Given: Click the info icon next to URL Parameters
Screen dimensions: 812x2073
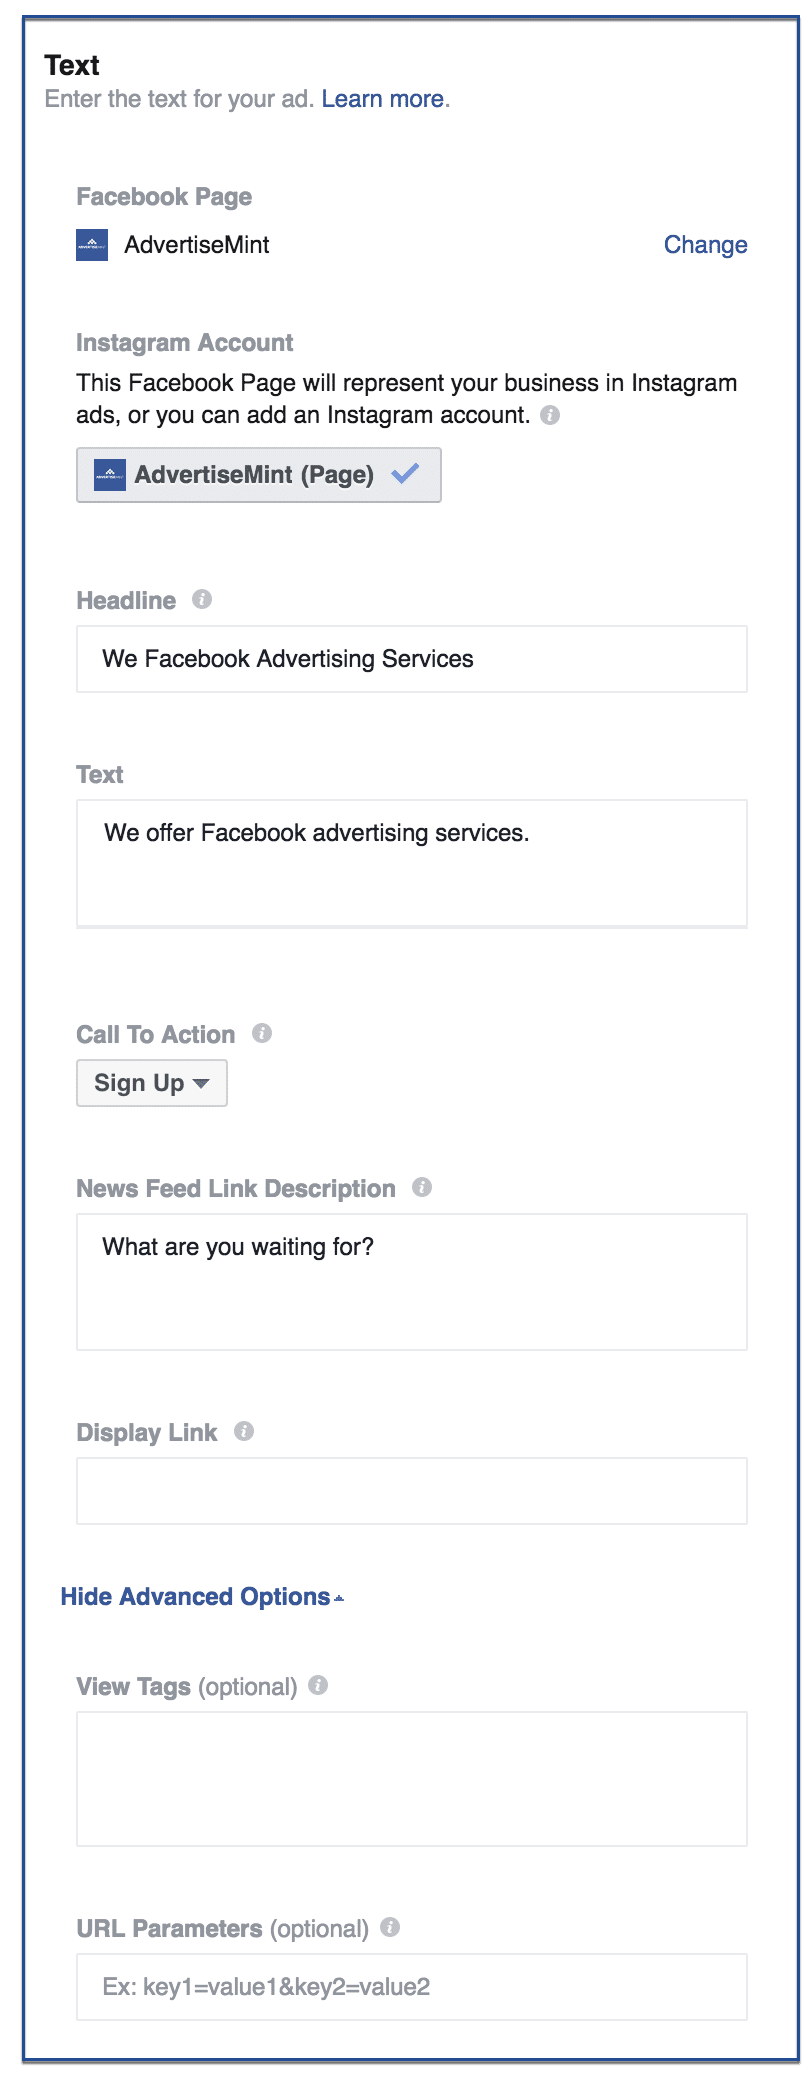Looking at the screenshot, I should click(x=390, y=1927).
